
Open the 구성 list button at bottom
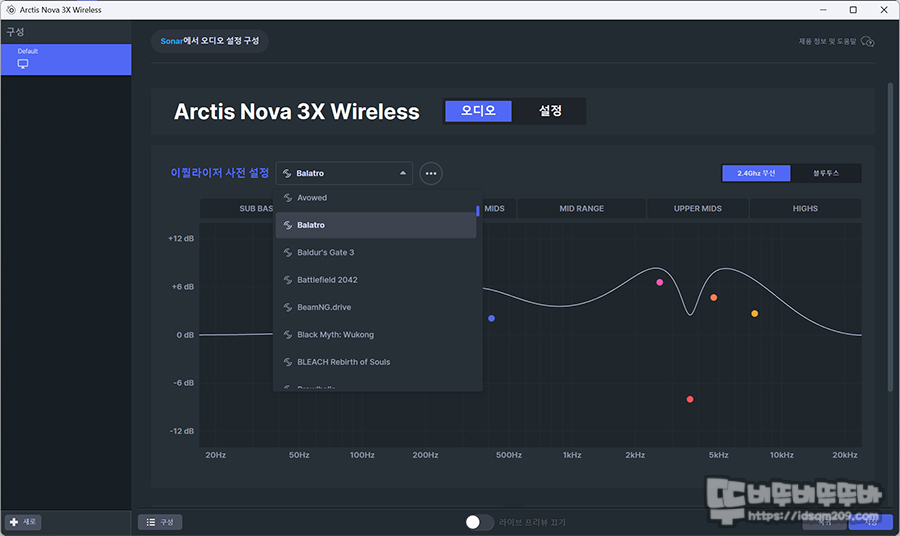[160, 522]
